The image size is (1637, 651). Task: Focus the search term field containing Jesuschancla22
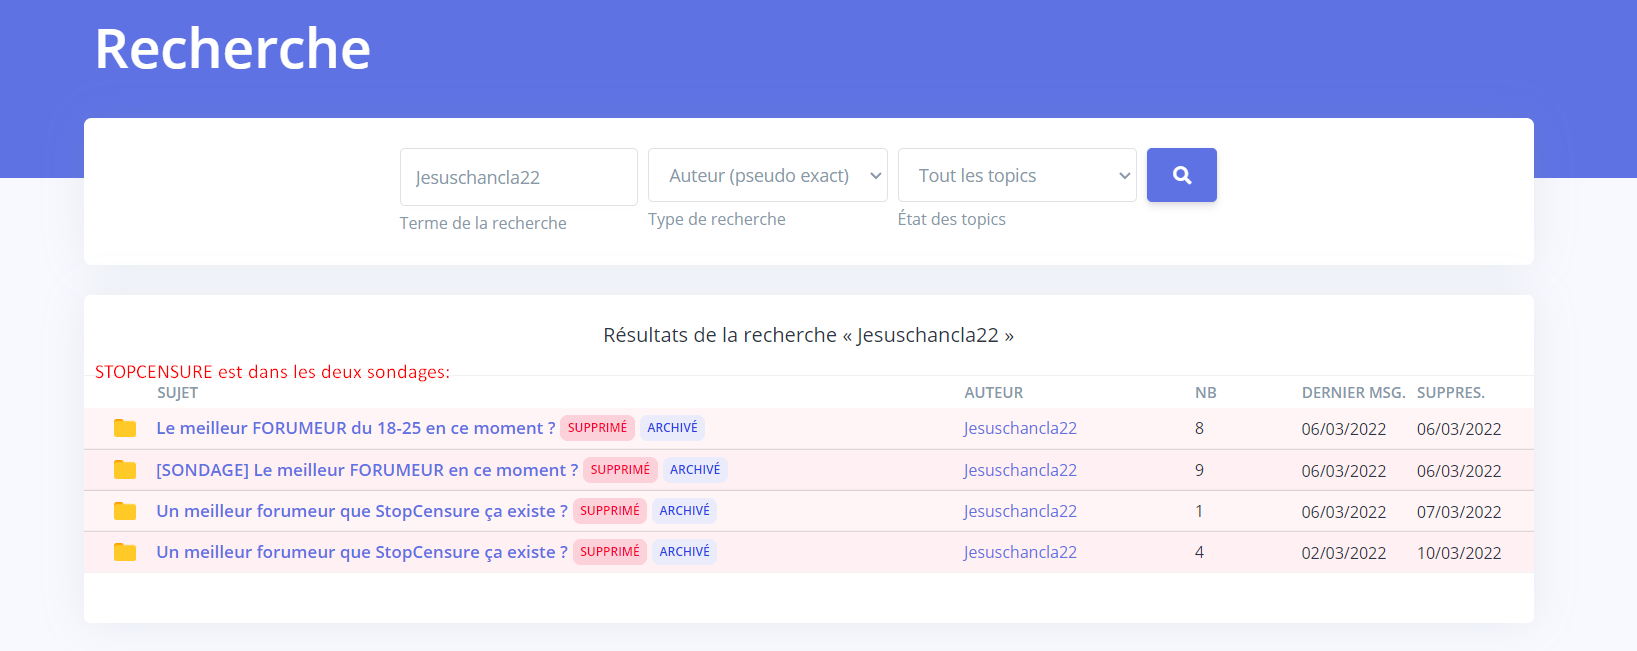tap(518, 177)
